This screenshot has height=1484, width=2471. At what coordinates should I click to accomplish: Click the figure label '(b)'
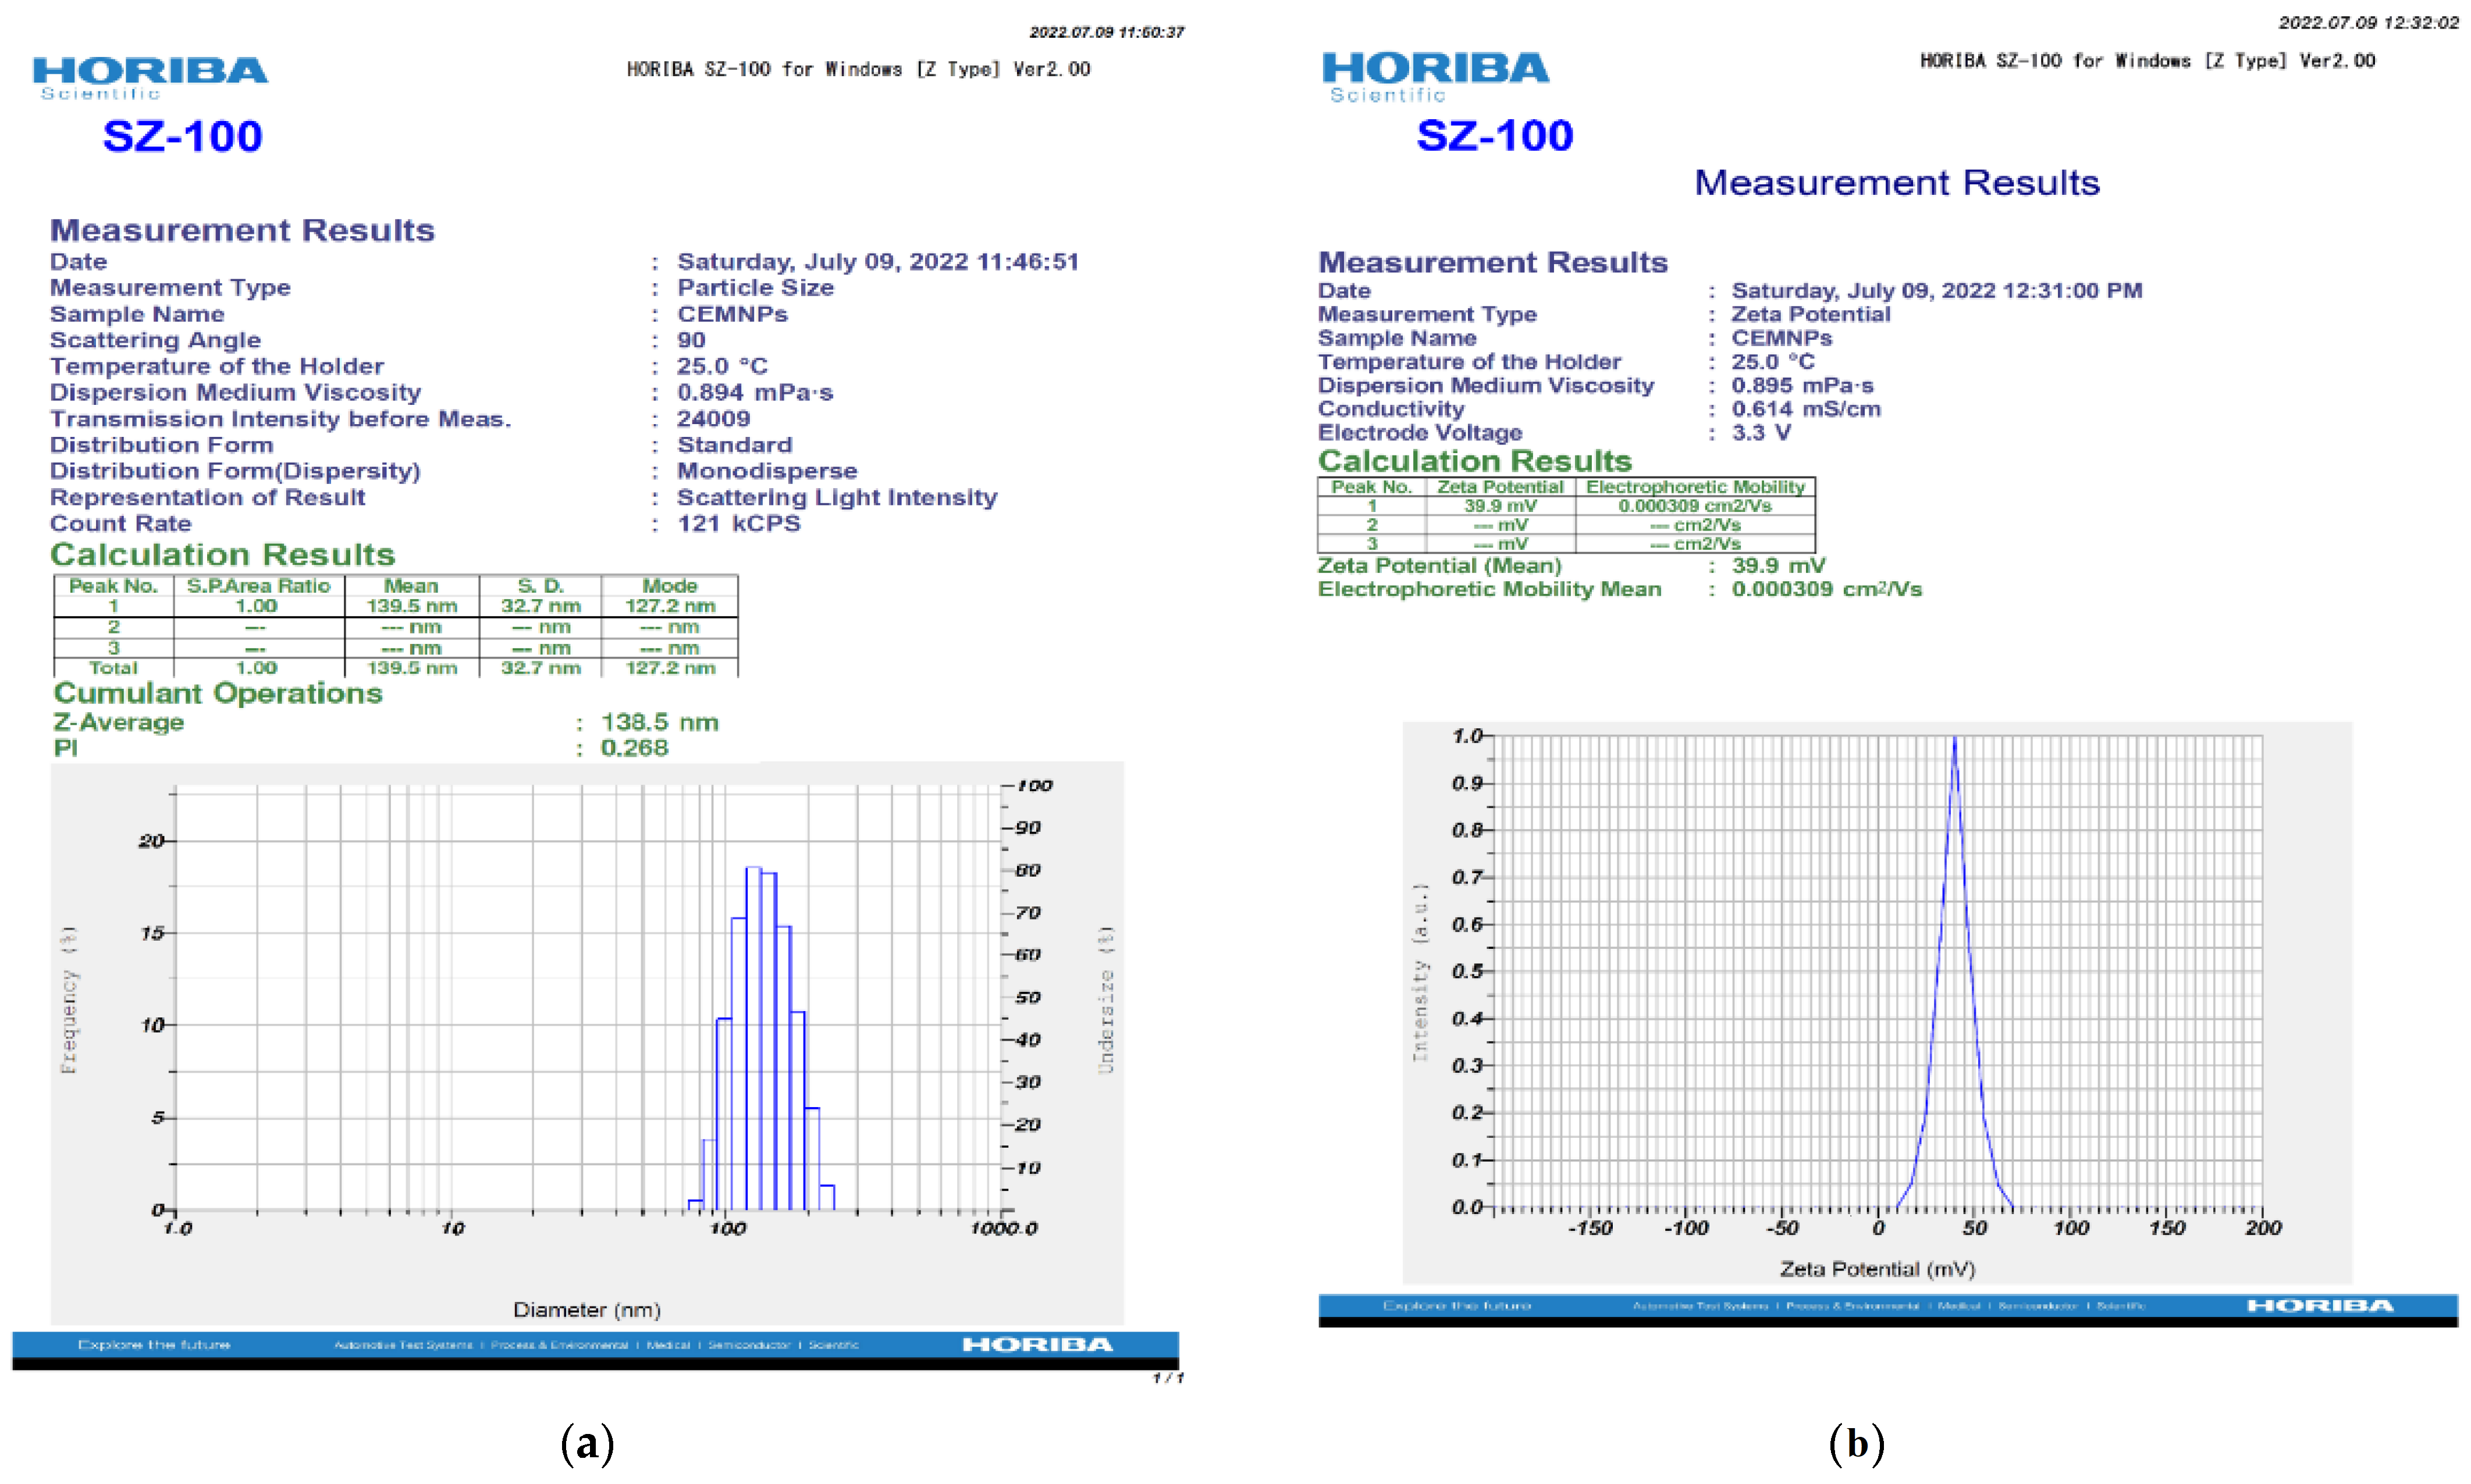[1856, 1444]
